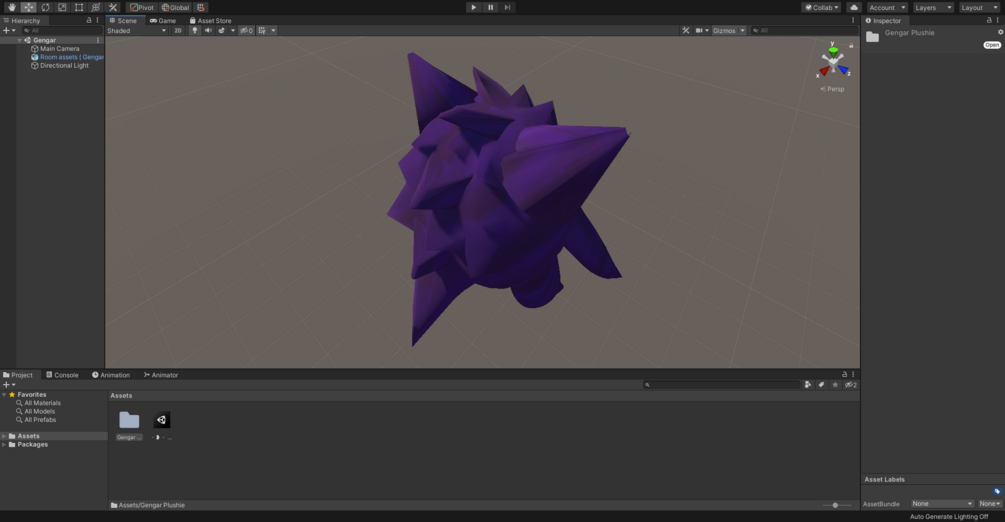The height and width of the screenshot is (522, 1005).
Task: Select the Scale tool
Action: click(x=62, y=7)
